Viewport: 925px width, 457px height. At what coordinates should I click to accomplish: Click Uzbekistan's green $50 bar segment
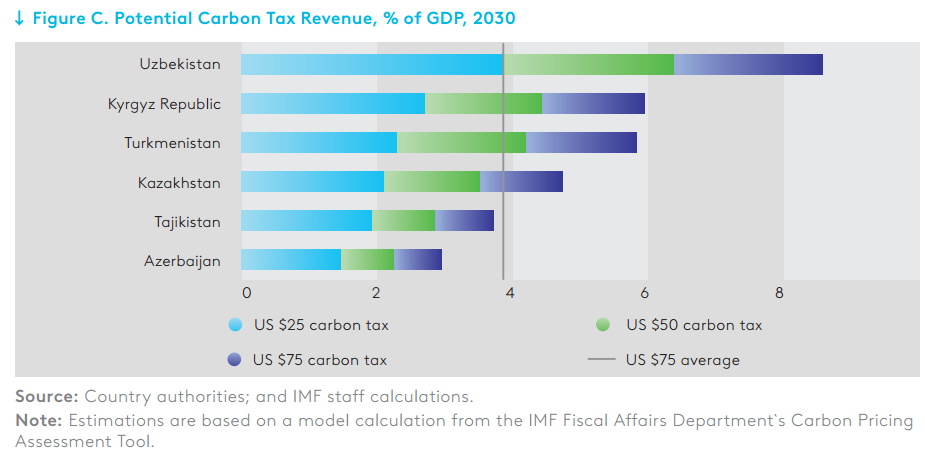coord(588,64)
